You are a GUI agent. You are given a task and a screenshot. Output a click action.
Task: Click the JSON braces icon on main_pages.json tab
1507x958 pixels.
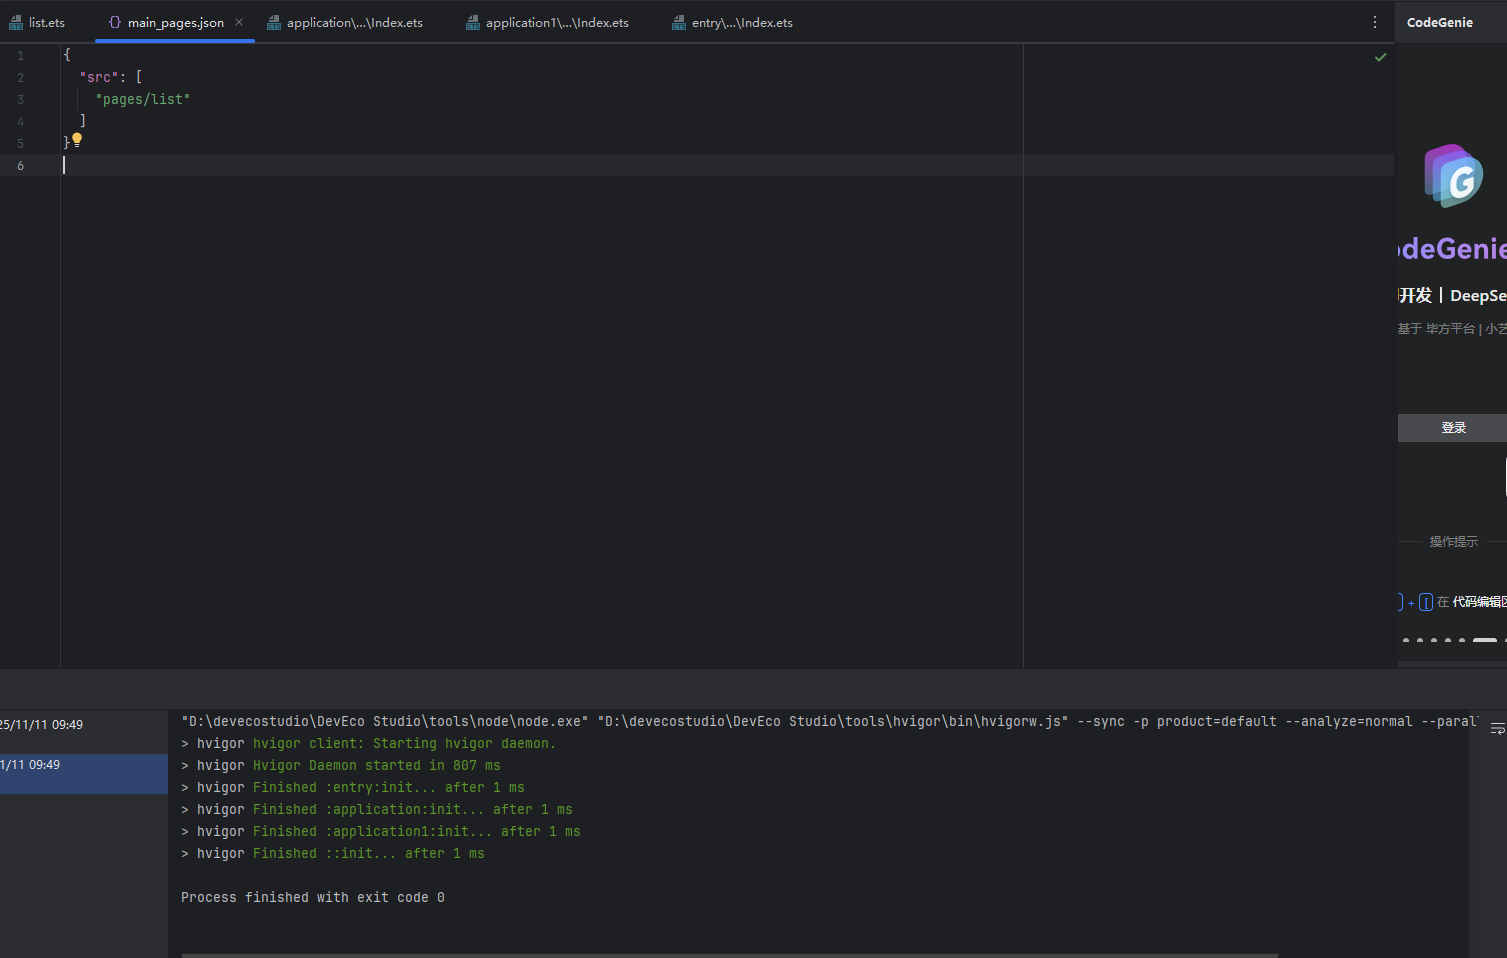pyautogui.click(x=115, y=22)
